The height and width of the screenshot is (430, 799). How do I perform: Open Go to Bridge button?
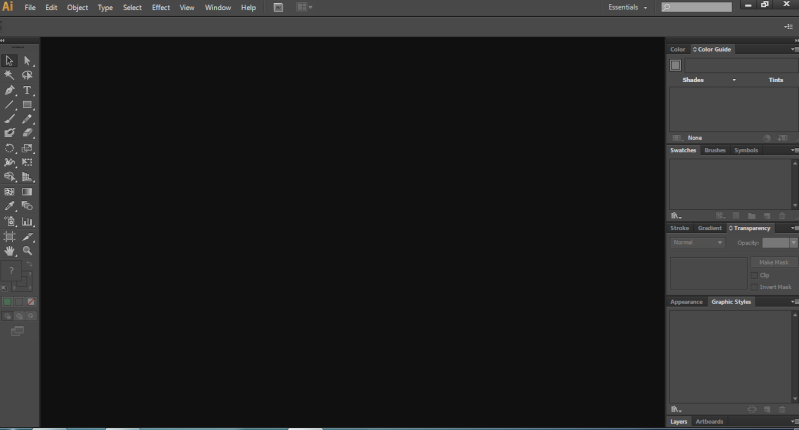(278, 7)
